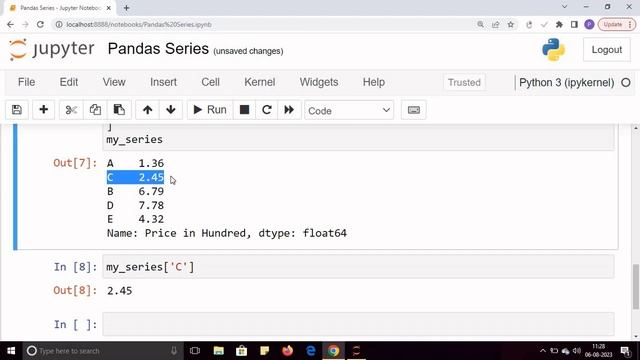Click the empty code cell at bottom
Image resolution: width=640 pixels, height=360 pixels.
358,324
